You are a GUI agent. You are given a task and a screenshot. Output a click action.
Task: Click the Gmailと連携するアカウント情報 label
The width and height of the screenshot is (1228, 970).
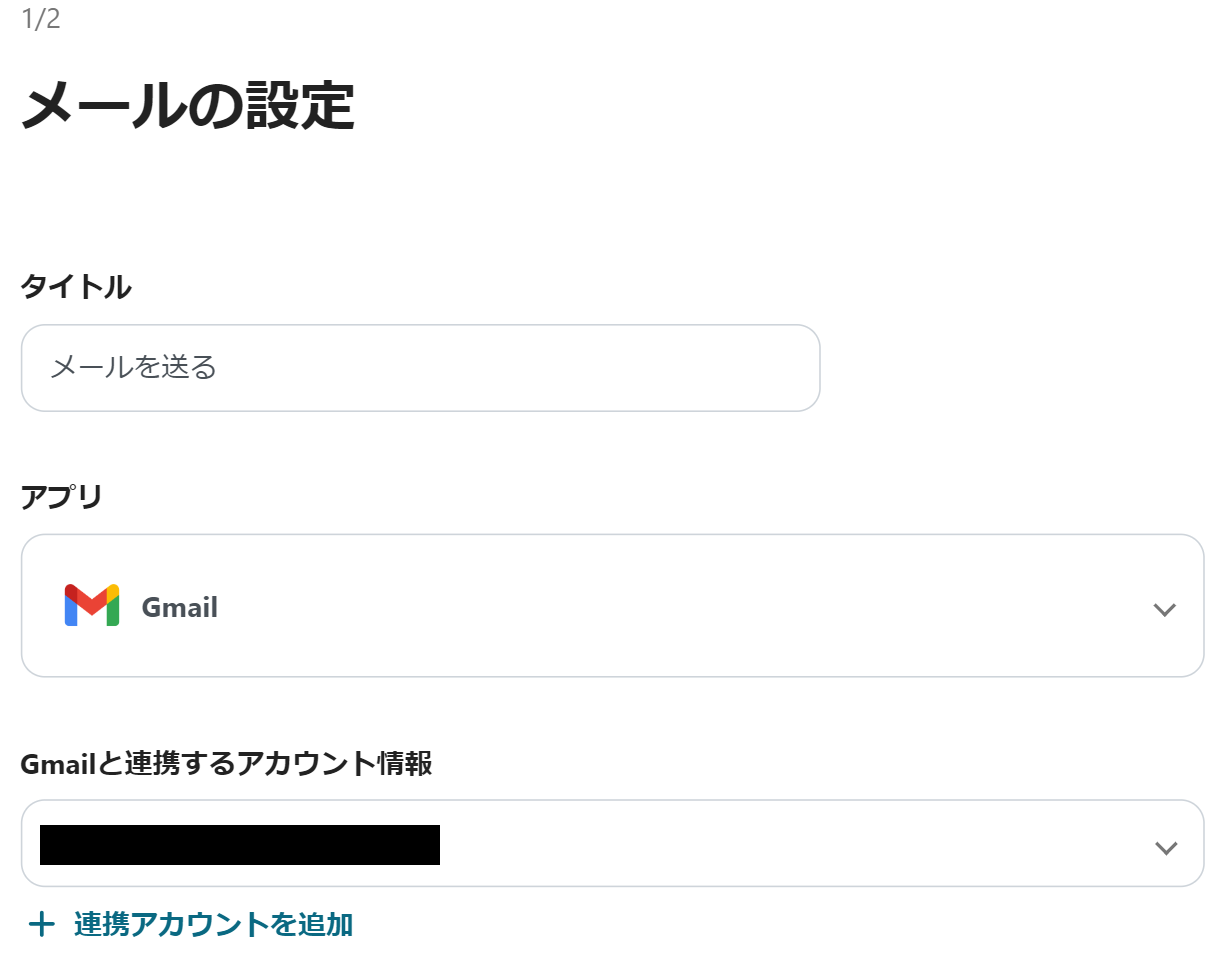226,764
